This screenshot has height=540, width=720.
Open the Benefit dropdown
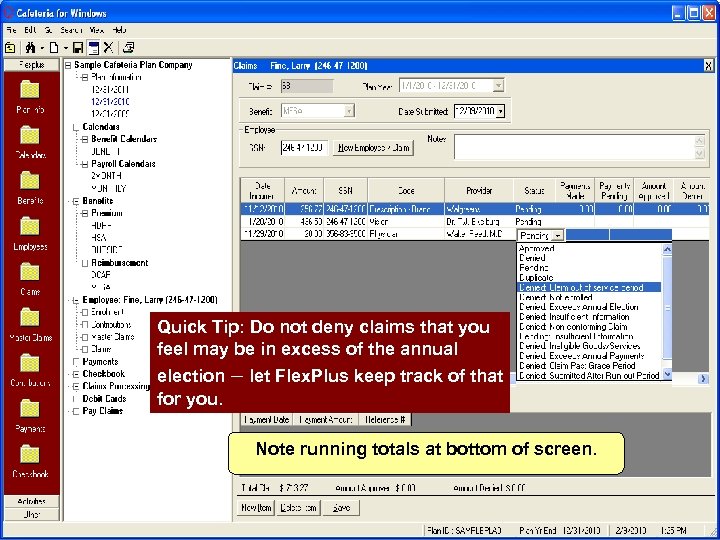point(349,111)
